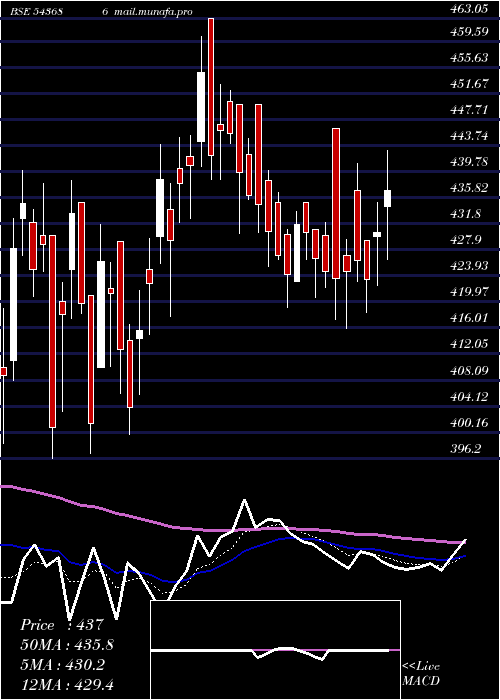500x700 pixels.
Task: Select the 455.63 price axis label
Action: [468, 58]
